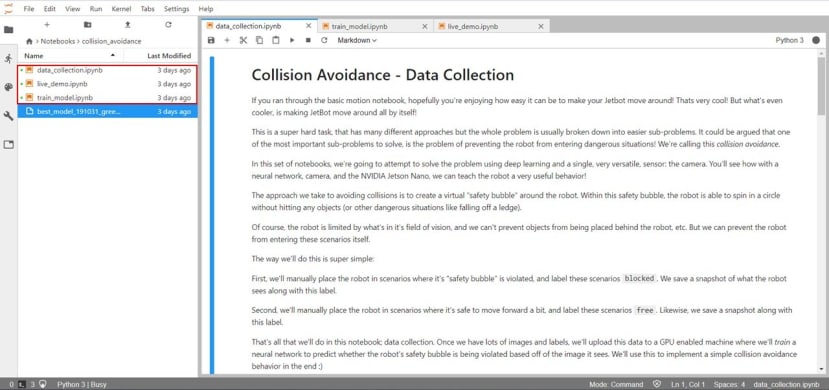
Task: Click the New Launcher plus icon
Action: [x=47, y=25]
